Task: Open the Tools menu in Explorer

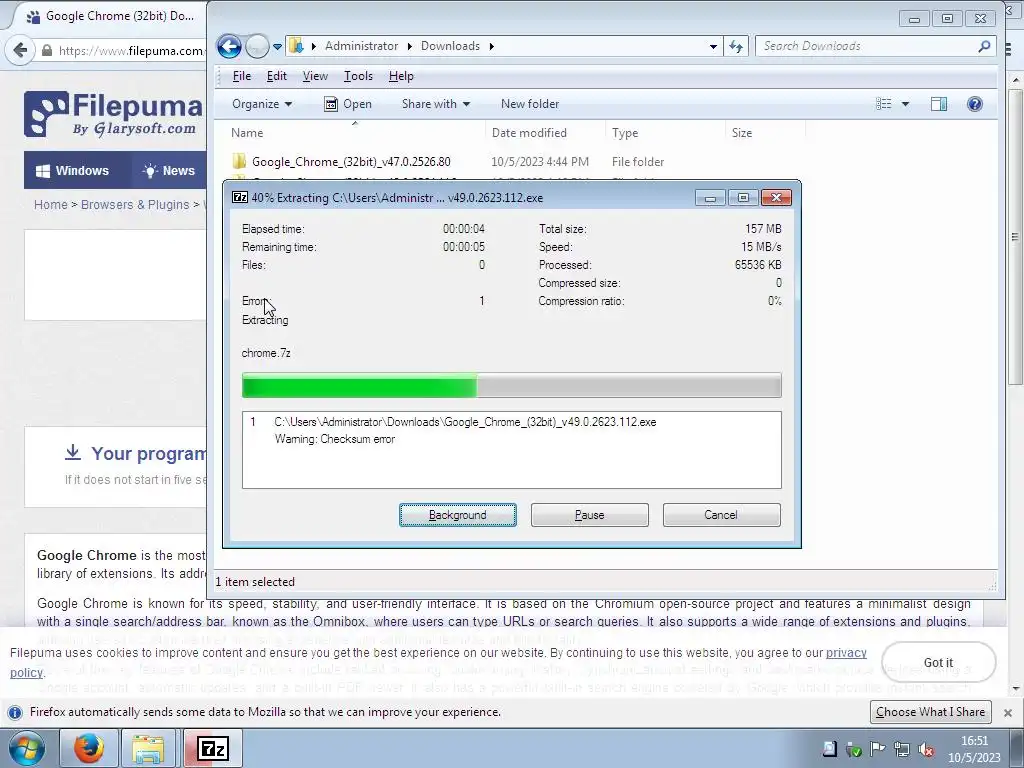Action: (x=359, y=76)
